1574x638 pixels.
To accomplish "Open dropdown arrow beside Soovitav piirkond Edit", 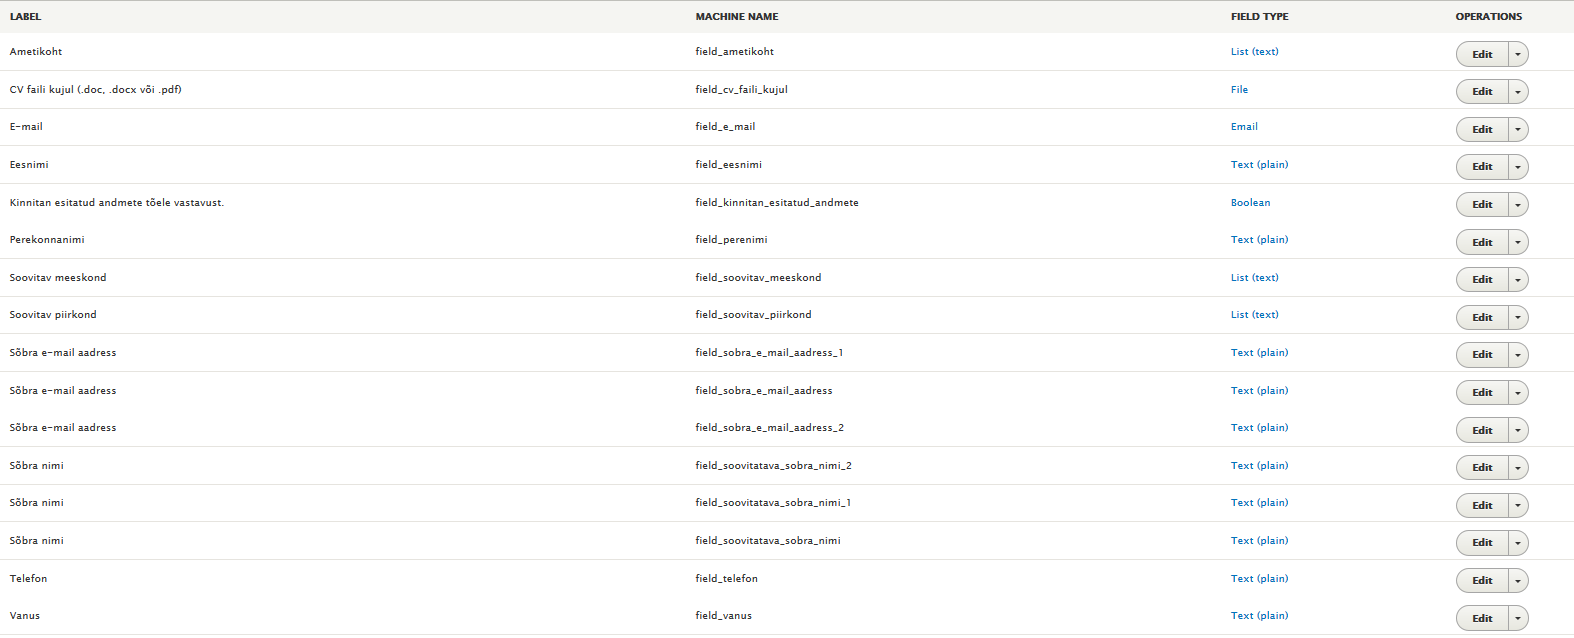I will [x=1517, y=317].
